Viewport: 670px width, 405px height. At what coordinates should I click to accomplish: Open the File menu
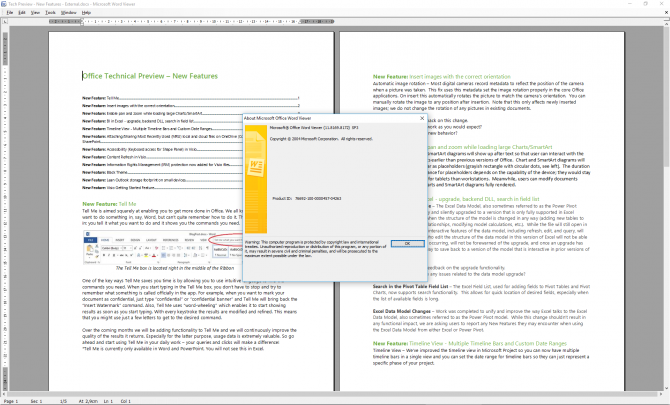[9, 13]
